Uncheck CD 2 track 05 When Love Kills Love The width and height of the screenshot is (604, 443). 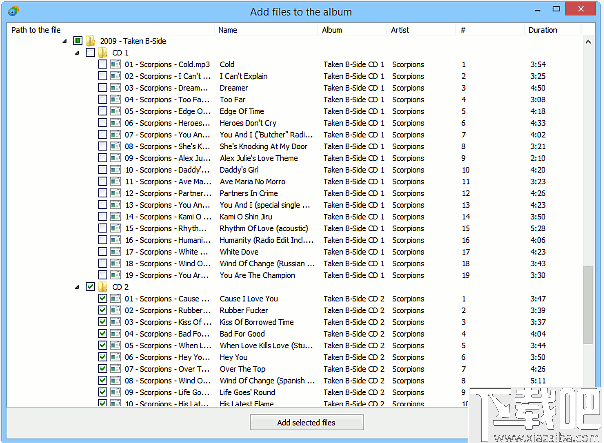click(x=102, y=345)
